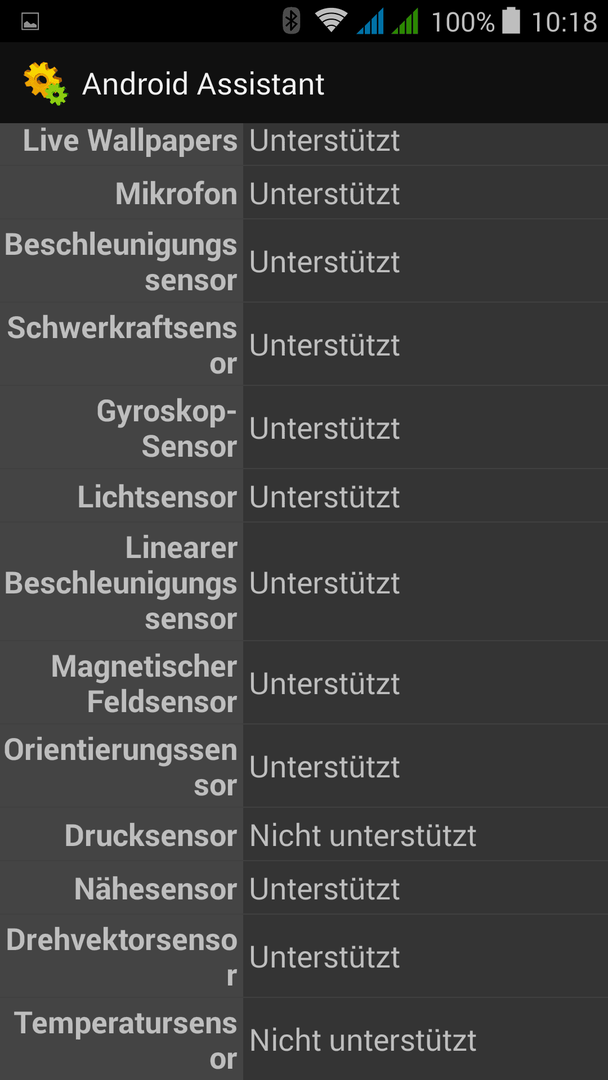Select the Mikrofon row
608x1080 pixels.
[x=304, y=194]
